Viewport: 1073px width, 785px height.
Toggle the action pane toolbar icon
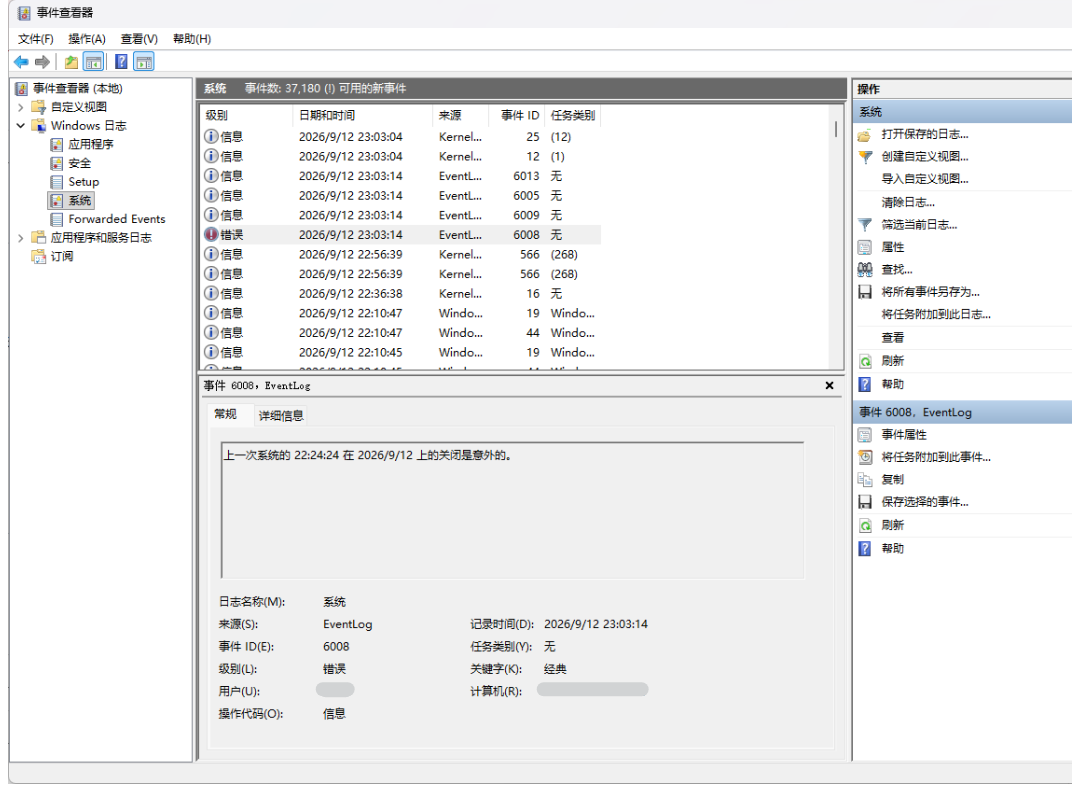(144, 62)
